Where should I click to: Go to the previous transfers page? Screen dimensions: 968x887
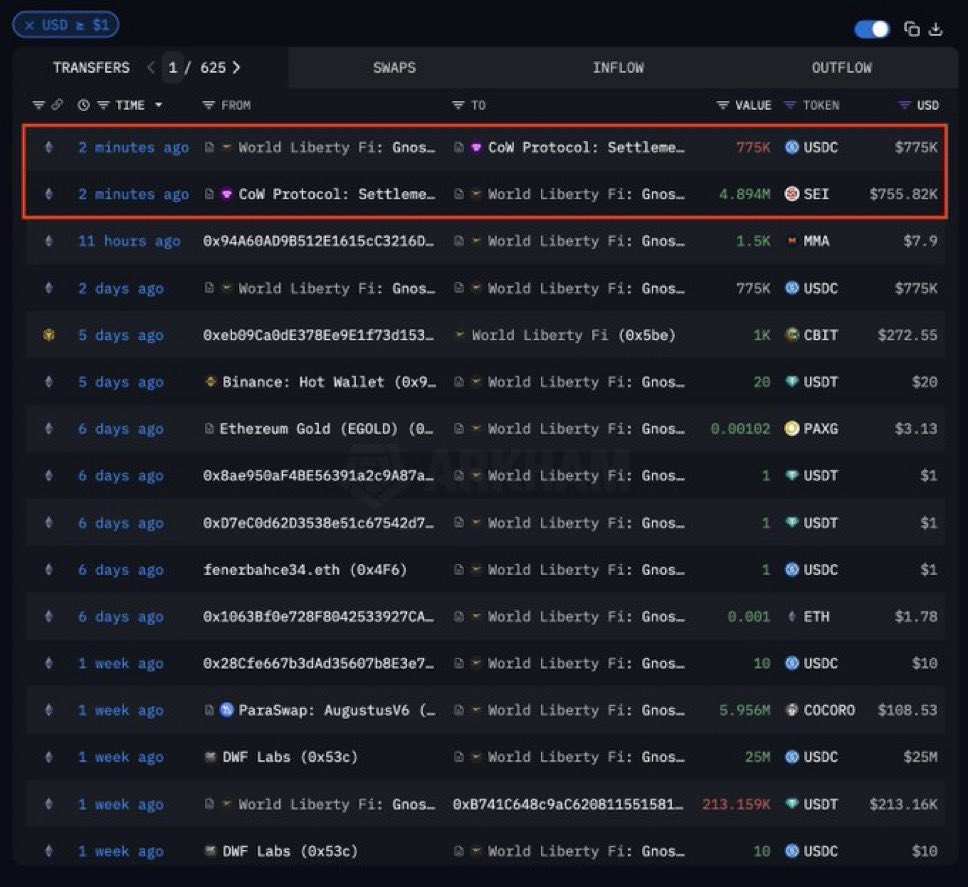point(151,67)
